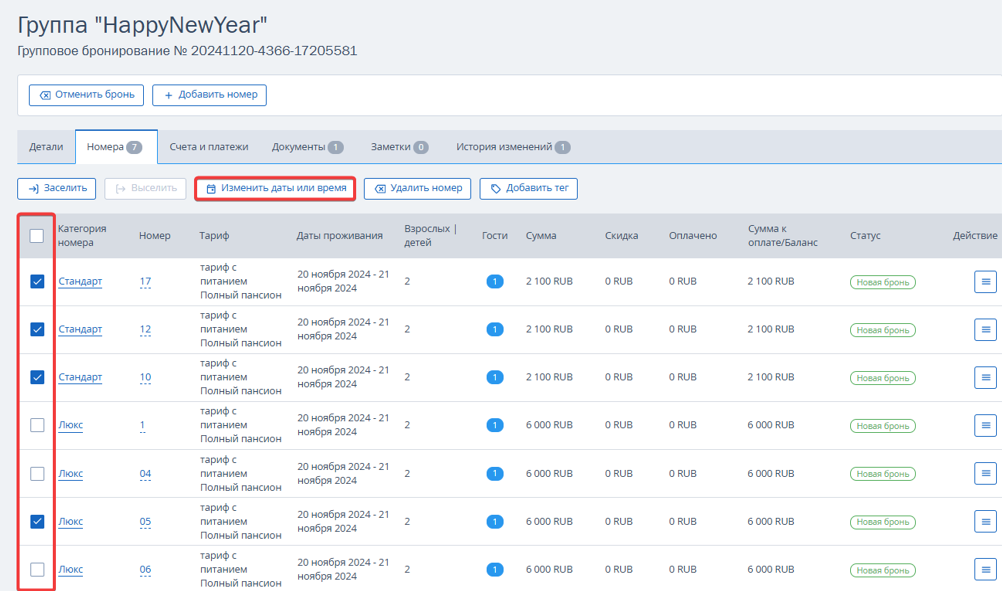Click guest count badge for room 12

click(x=495, y=330)
